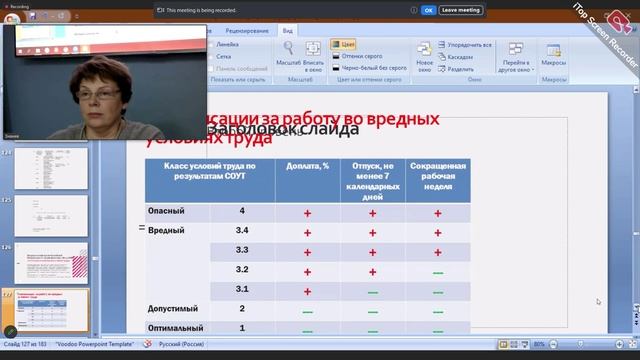Click the Показать или скрыть group label
The height and width of the screenshot is (360, 640).
[238, 80]
